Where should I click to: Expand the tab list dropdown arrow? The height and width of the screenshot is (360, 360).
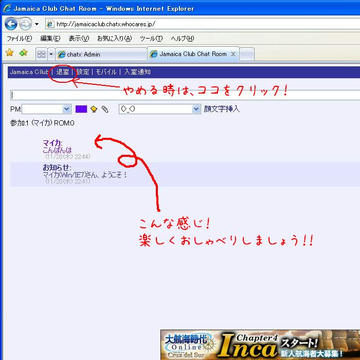click(x=51, y=54)
